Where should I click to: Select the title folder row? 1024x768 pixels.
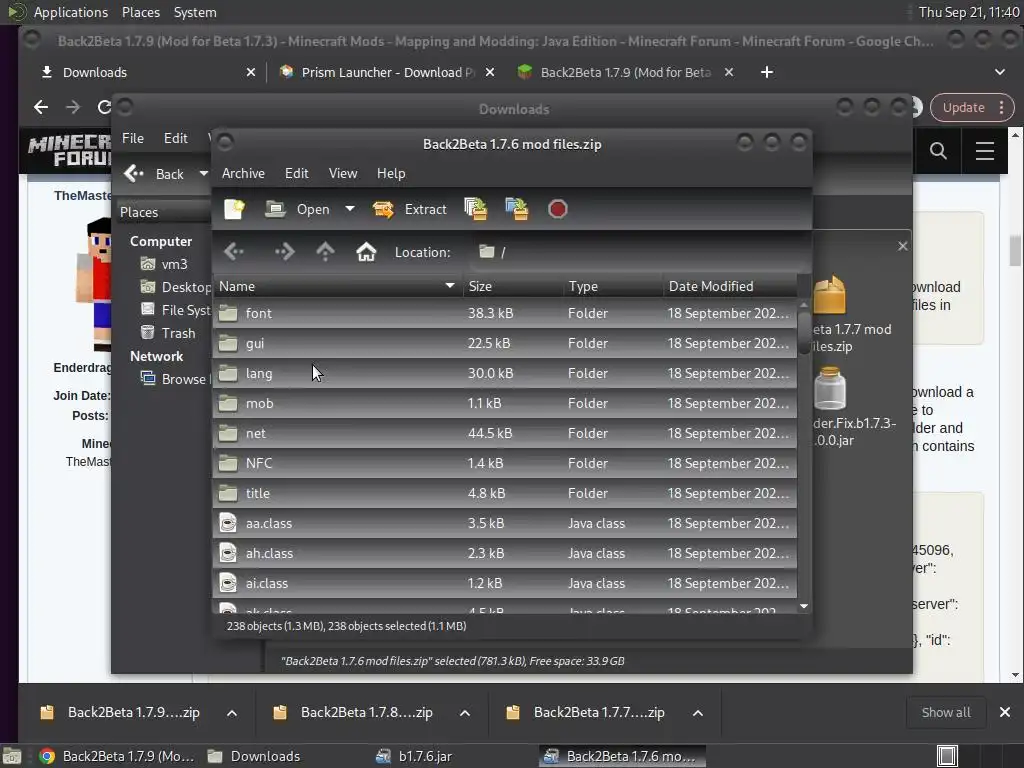[x=504, y=493]
